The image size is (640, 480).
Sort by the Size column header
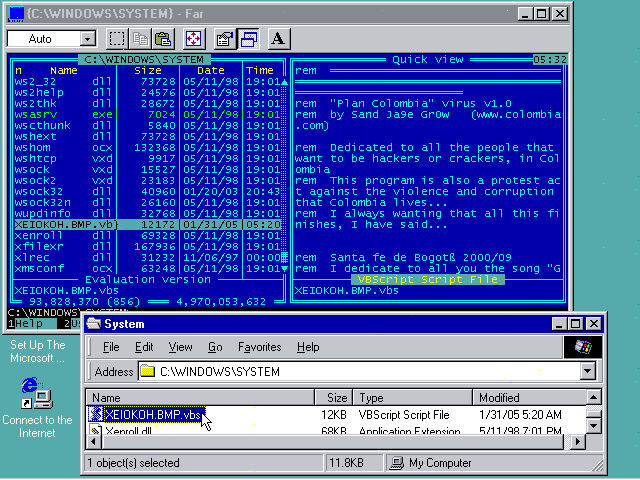tap(333, 397)
